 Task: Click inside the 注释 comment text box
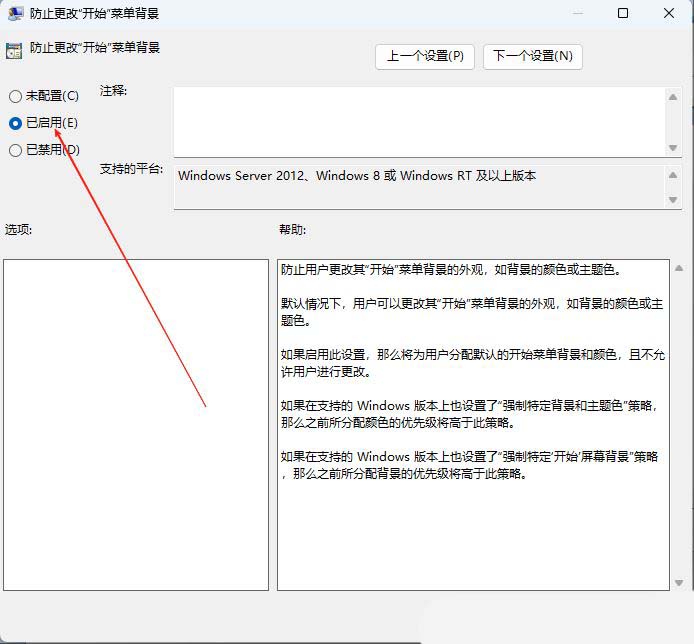coord(418,121)
